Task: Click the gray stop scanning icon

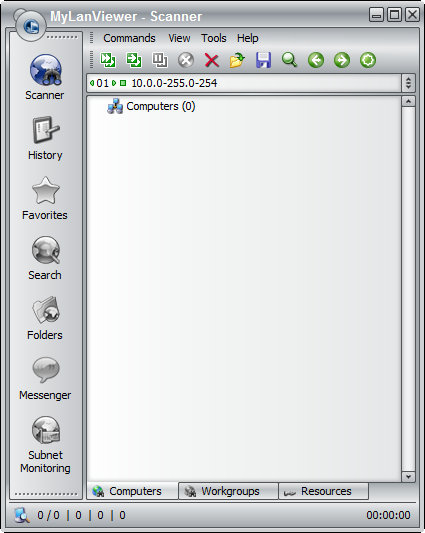Action: click(186, 61)
